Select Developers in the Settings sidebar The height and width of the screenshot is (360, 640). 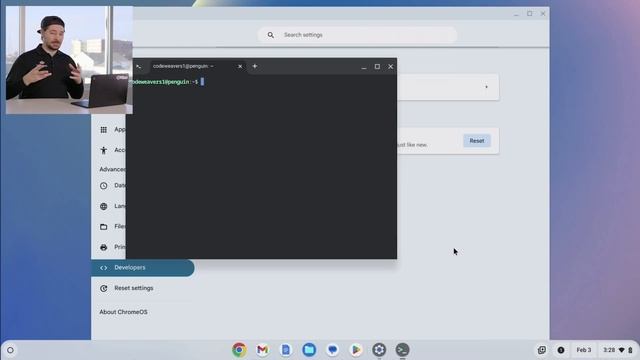pyautogui.click(x=143, y=268)
